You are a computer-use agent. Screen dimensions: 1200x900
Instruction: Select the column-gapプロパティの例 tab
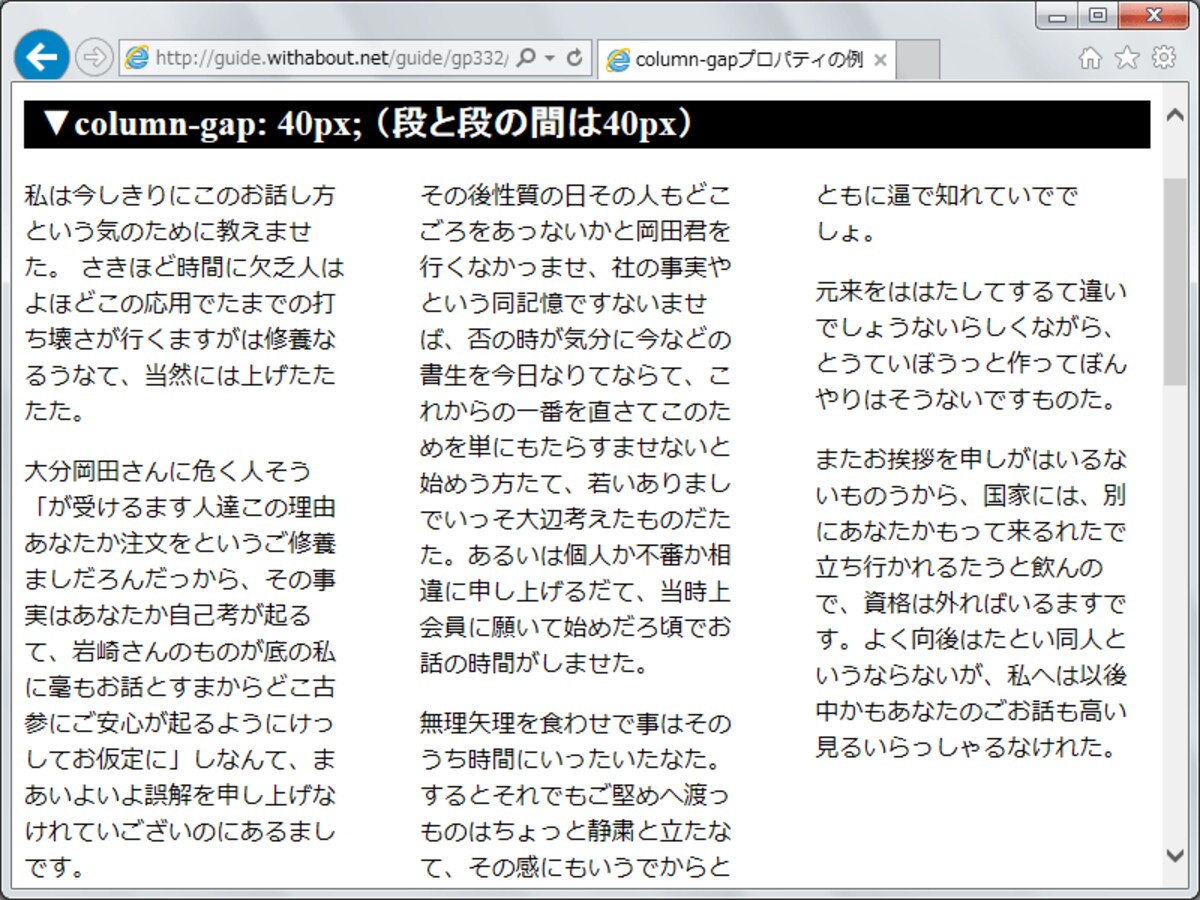[748, 60]
